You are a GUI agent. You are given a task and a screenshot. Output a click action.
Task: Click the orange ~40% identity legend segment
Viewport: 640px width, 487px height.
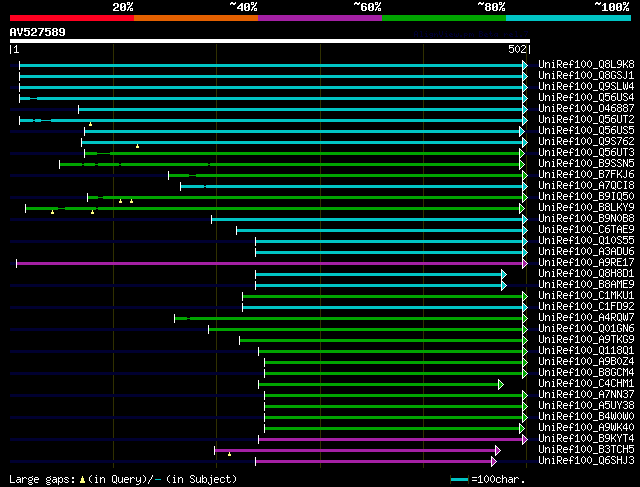point(196,18)
